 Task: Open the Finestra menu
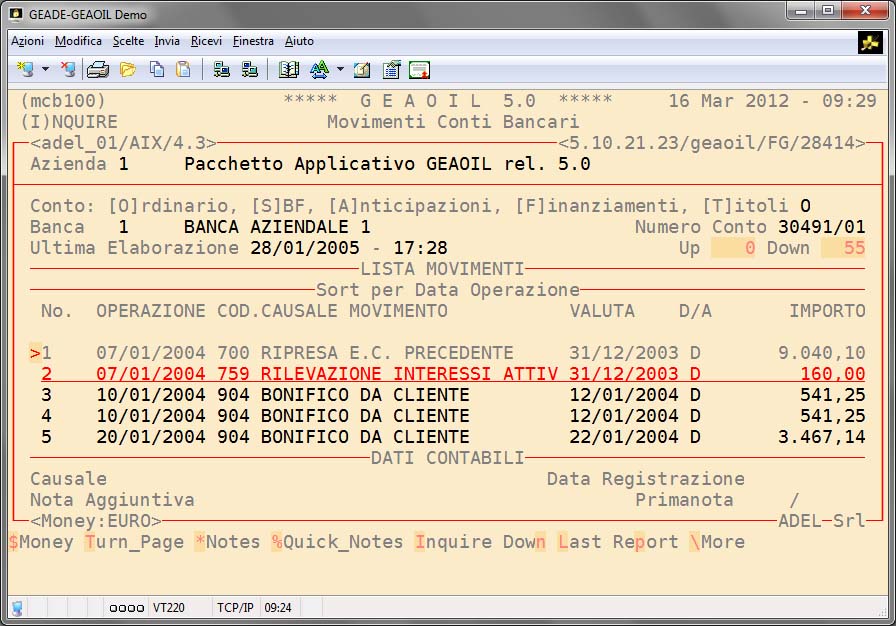coord(253,41)
